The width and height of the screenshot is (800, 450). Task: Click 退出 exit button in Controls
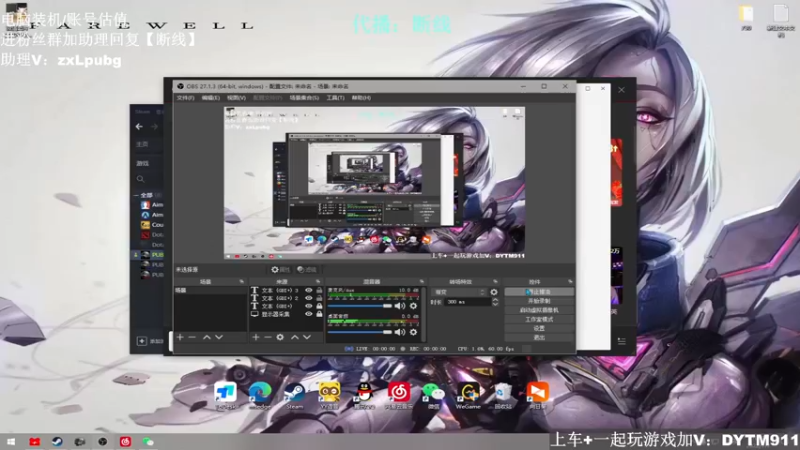click(539, 338)
